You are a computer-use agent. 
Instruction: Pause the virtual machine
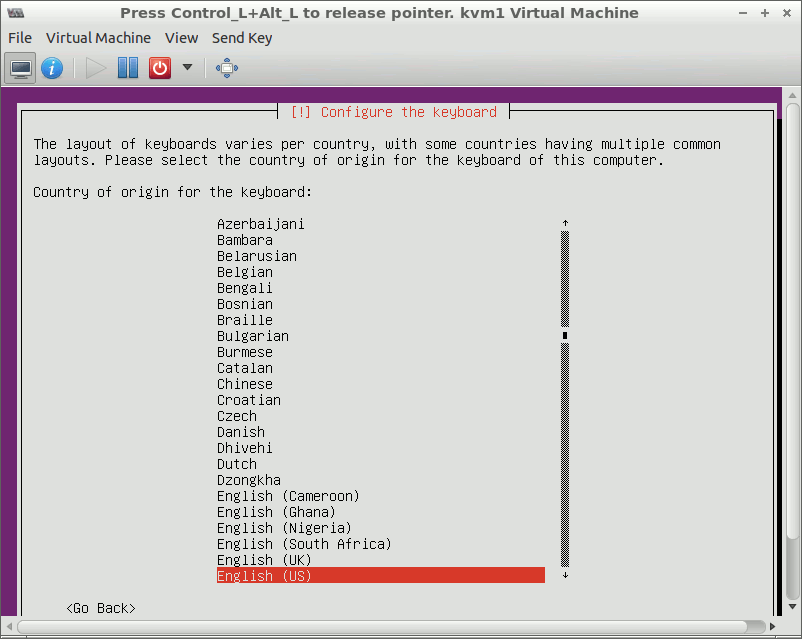pyautogui.click(x=128, y=68)
